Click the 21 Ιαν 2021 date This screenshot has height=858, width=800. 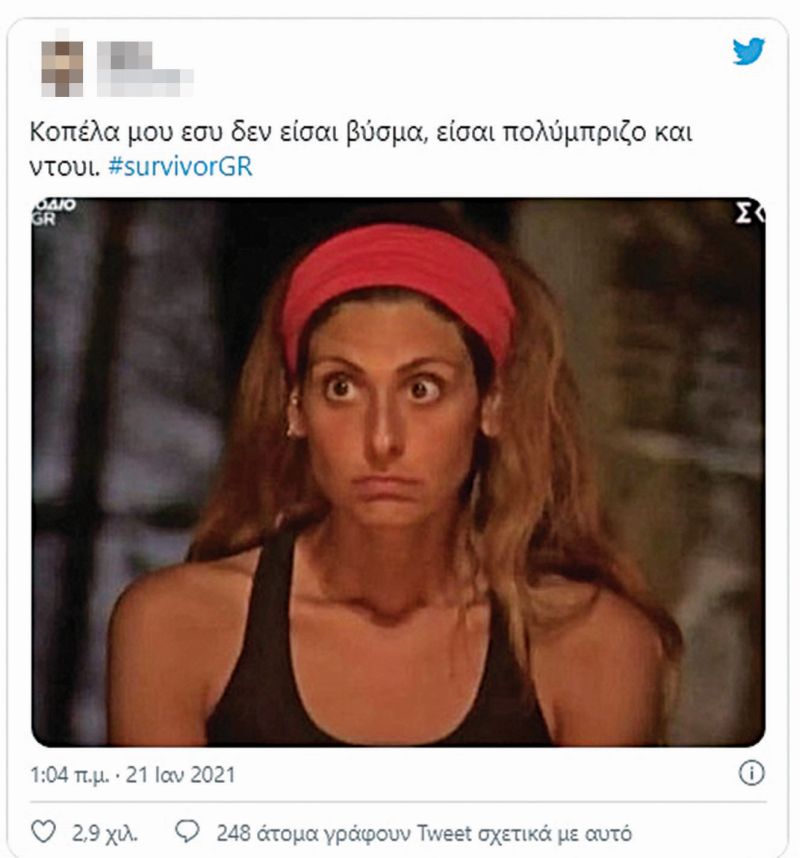[x=181, y=775]
